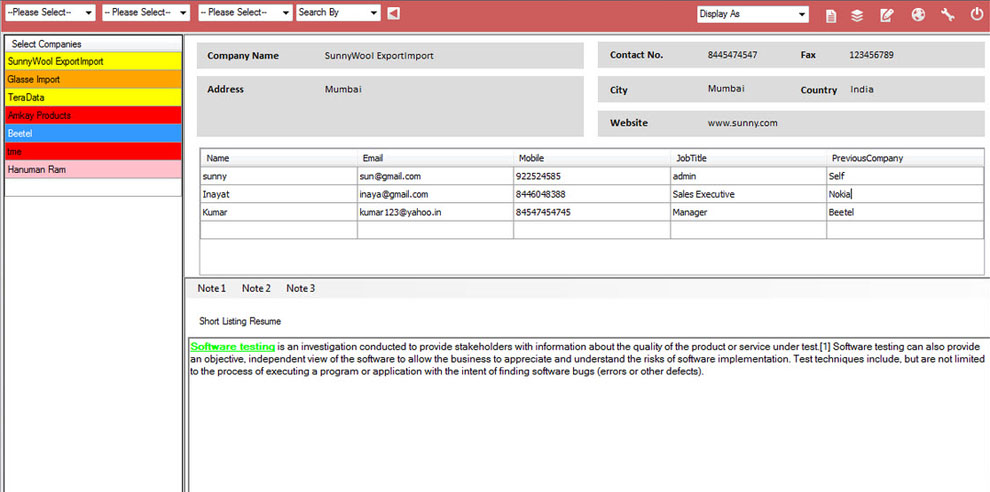Click the red back arrow icon
The height and width of the screenshot is (492, 990).
393,13
